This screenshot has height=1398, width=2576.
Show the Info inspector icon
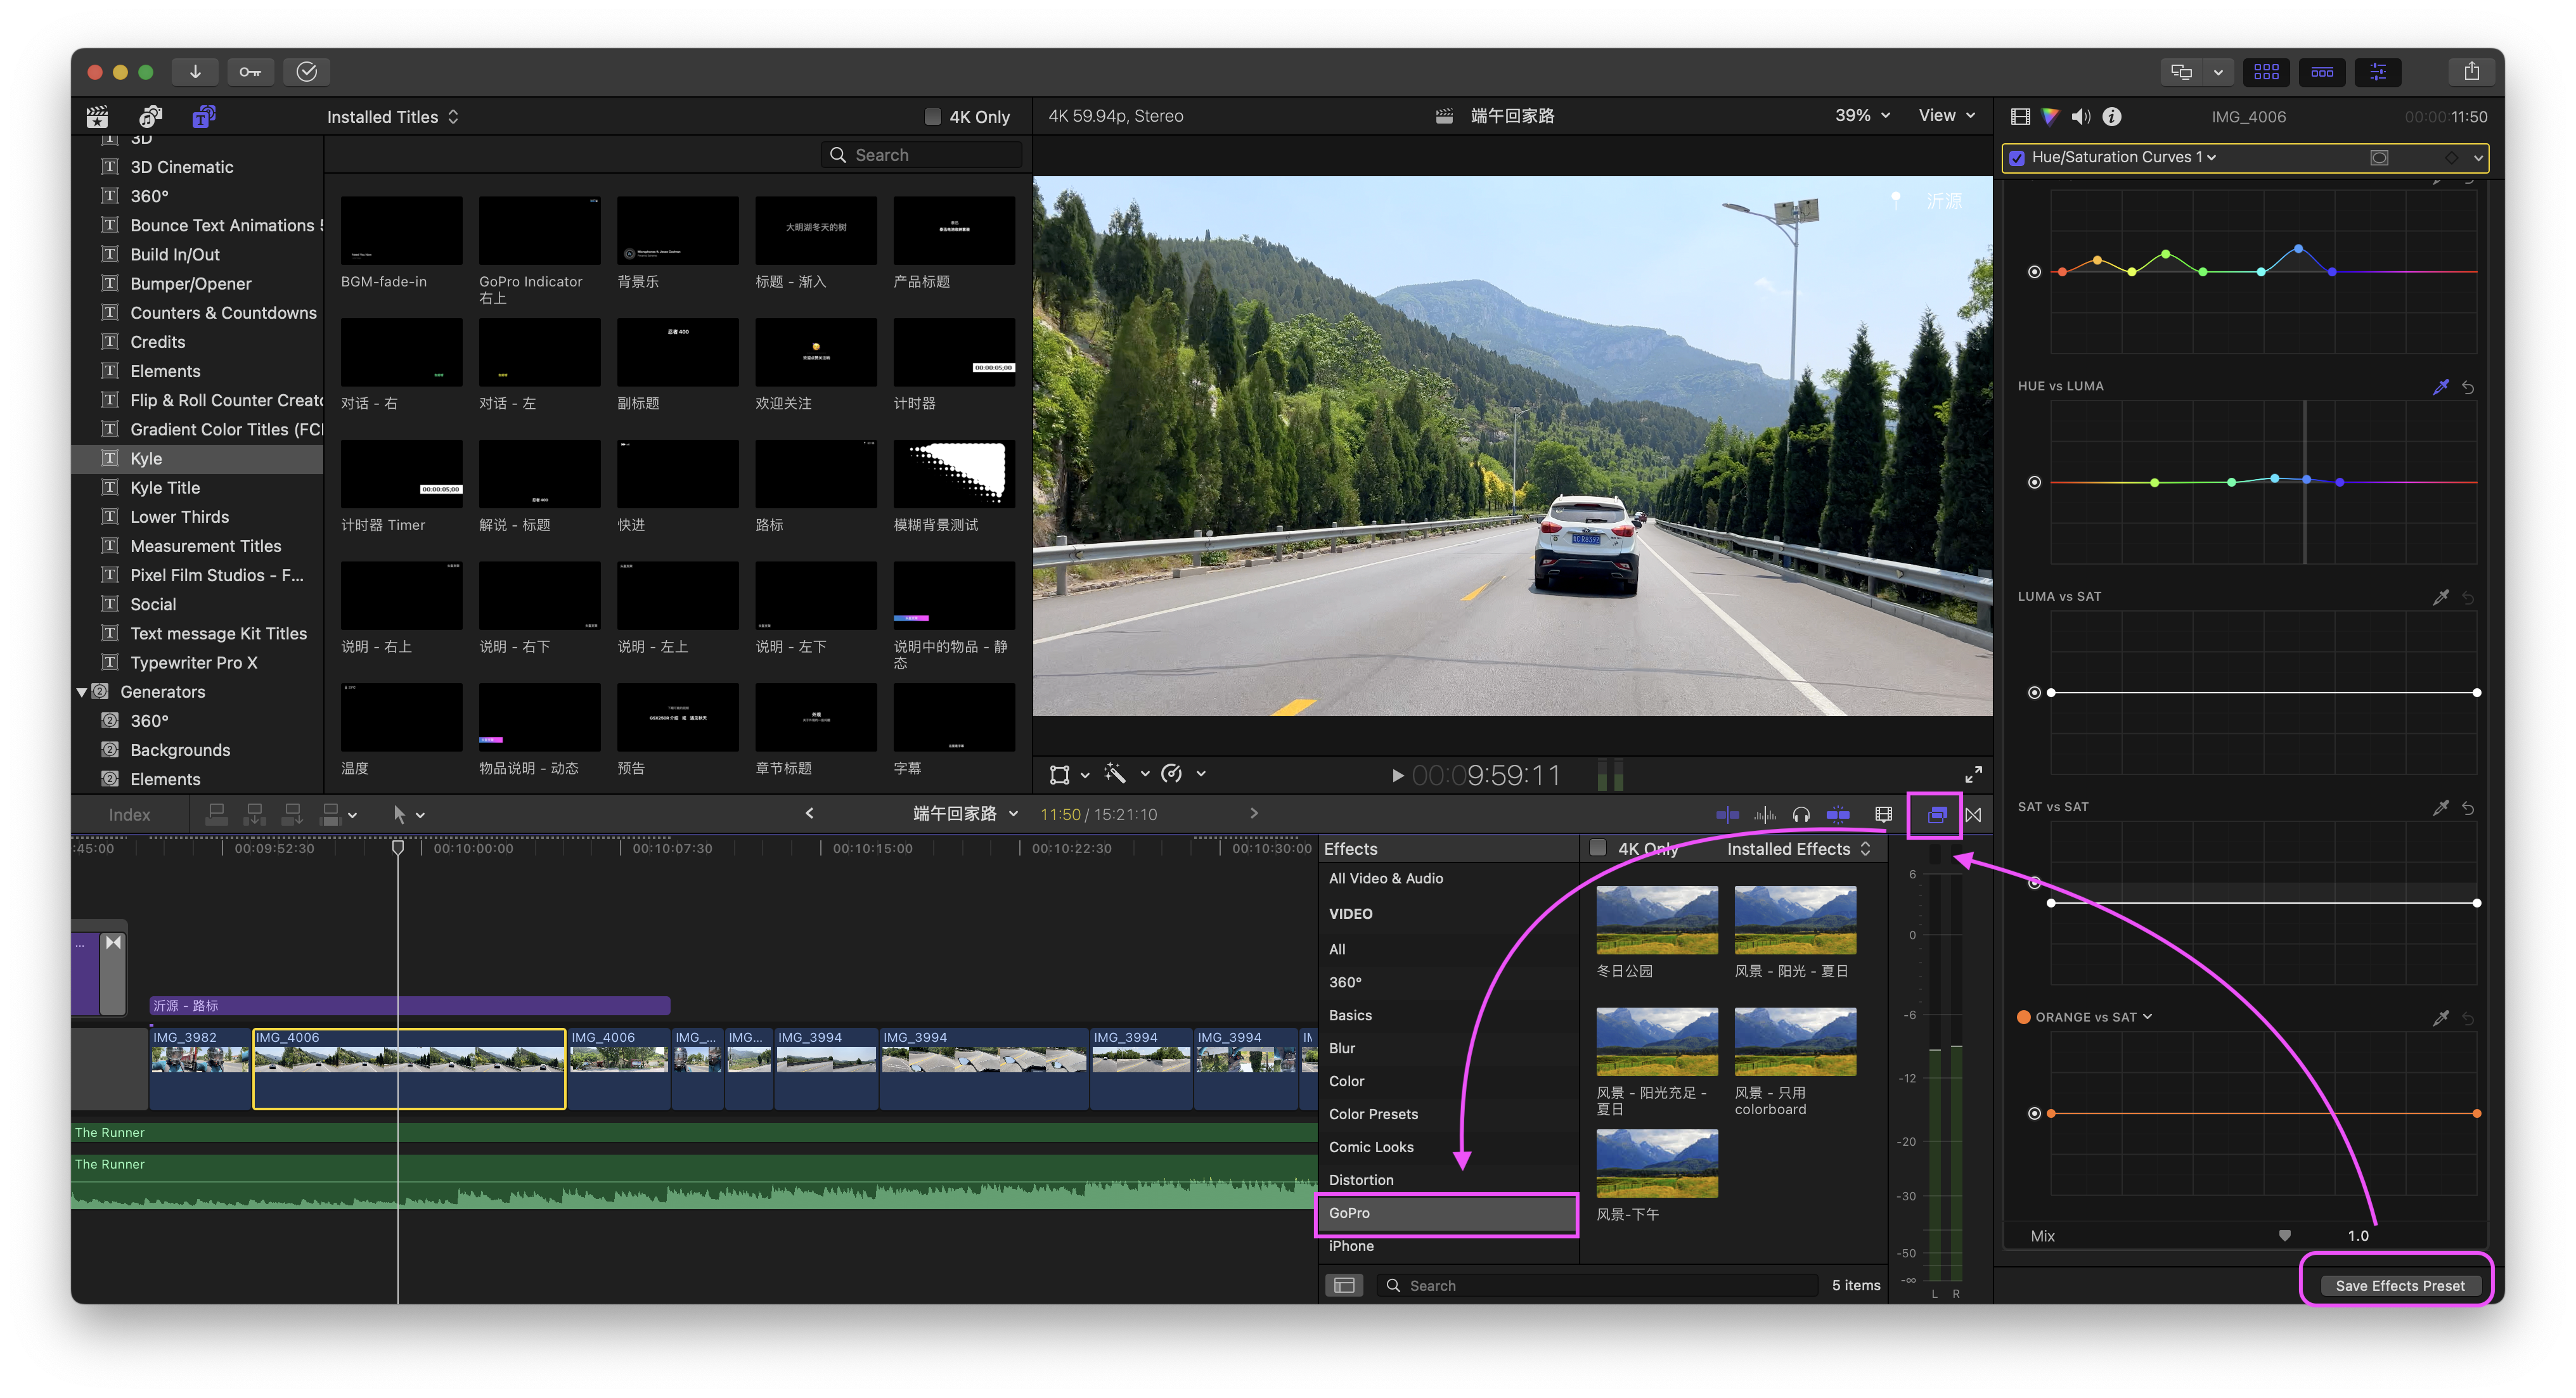coord(2111,117)
